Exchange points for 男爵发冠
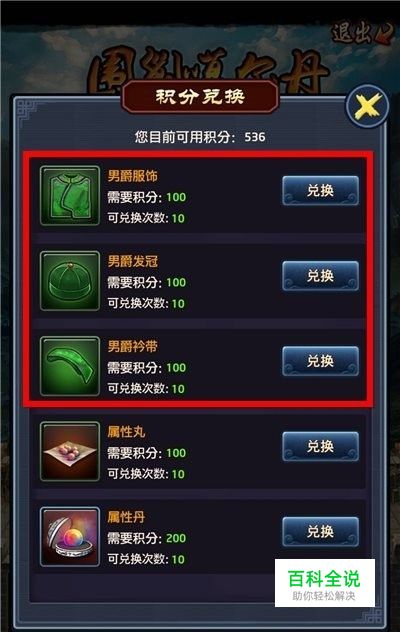 [321, 276]
